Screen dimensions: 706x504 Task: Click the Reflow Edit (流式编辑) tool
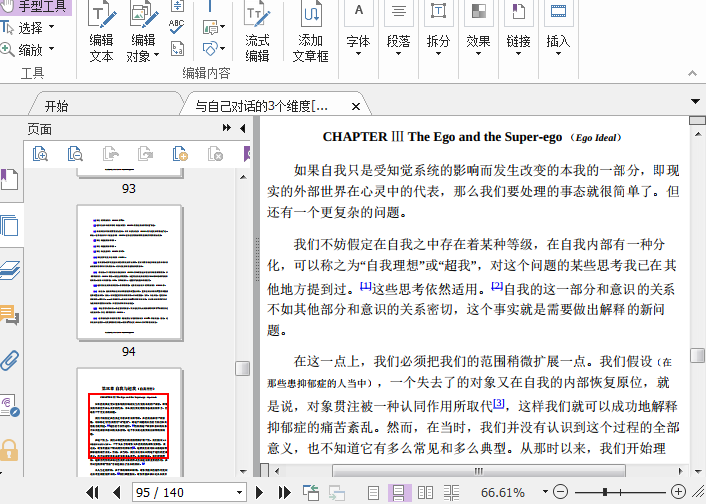coord(257,32)
